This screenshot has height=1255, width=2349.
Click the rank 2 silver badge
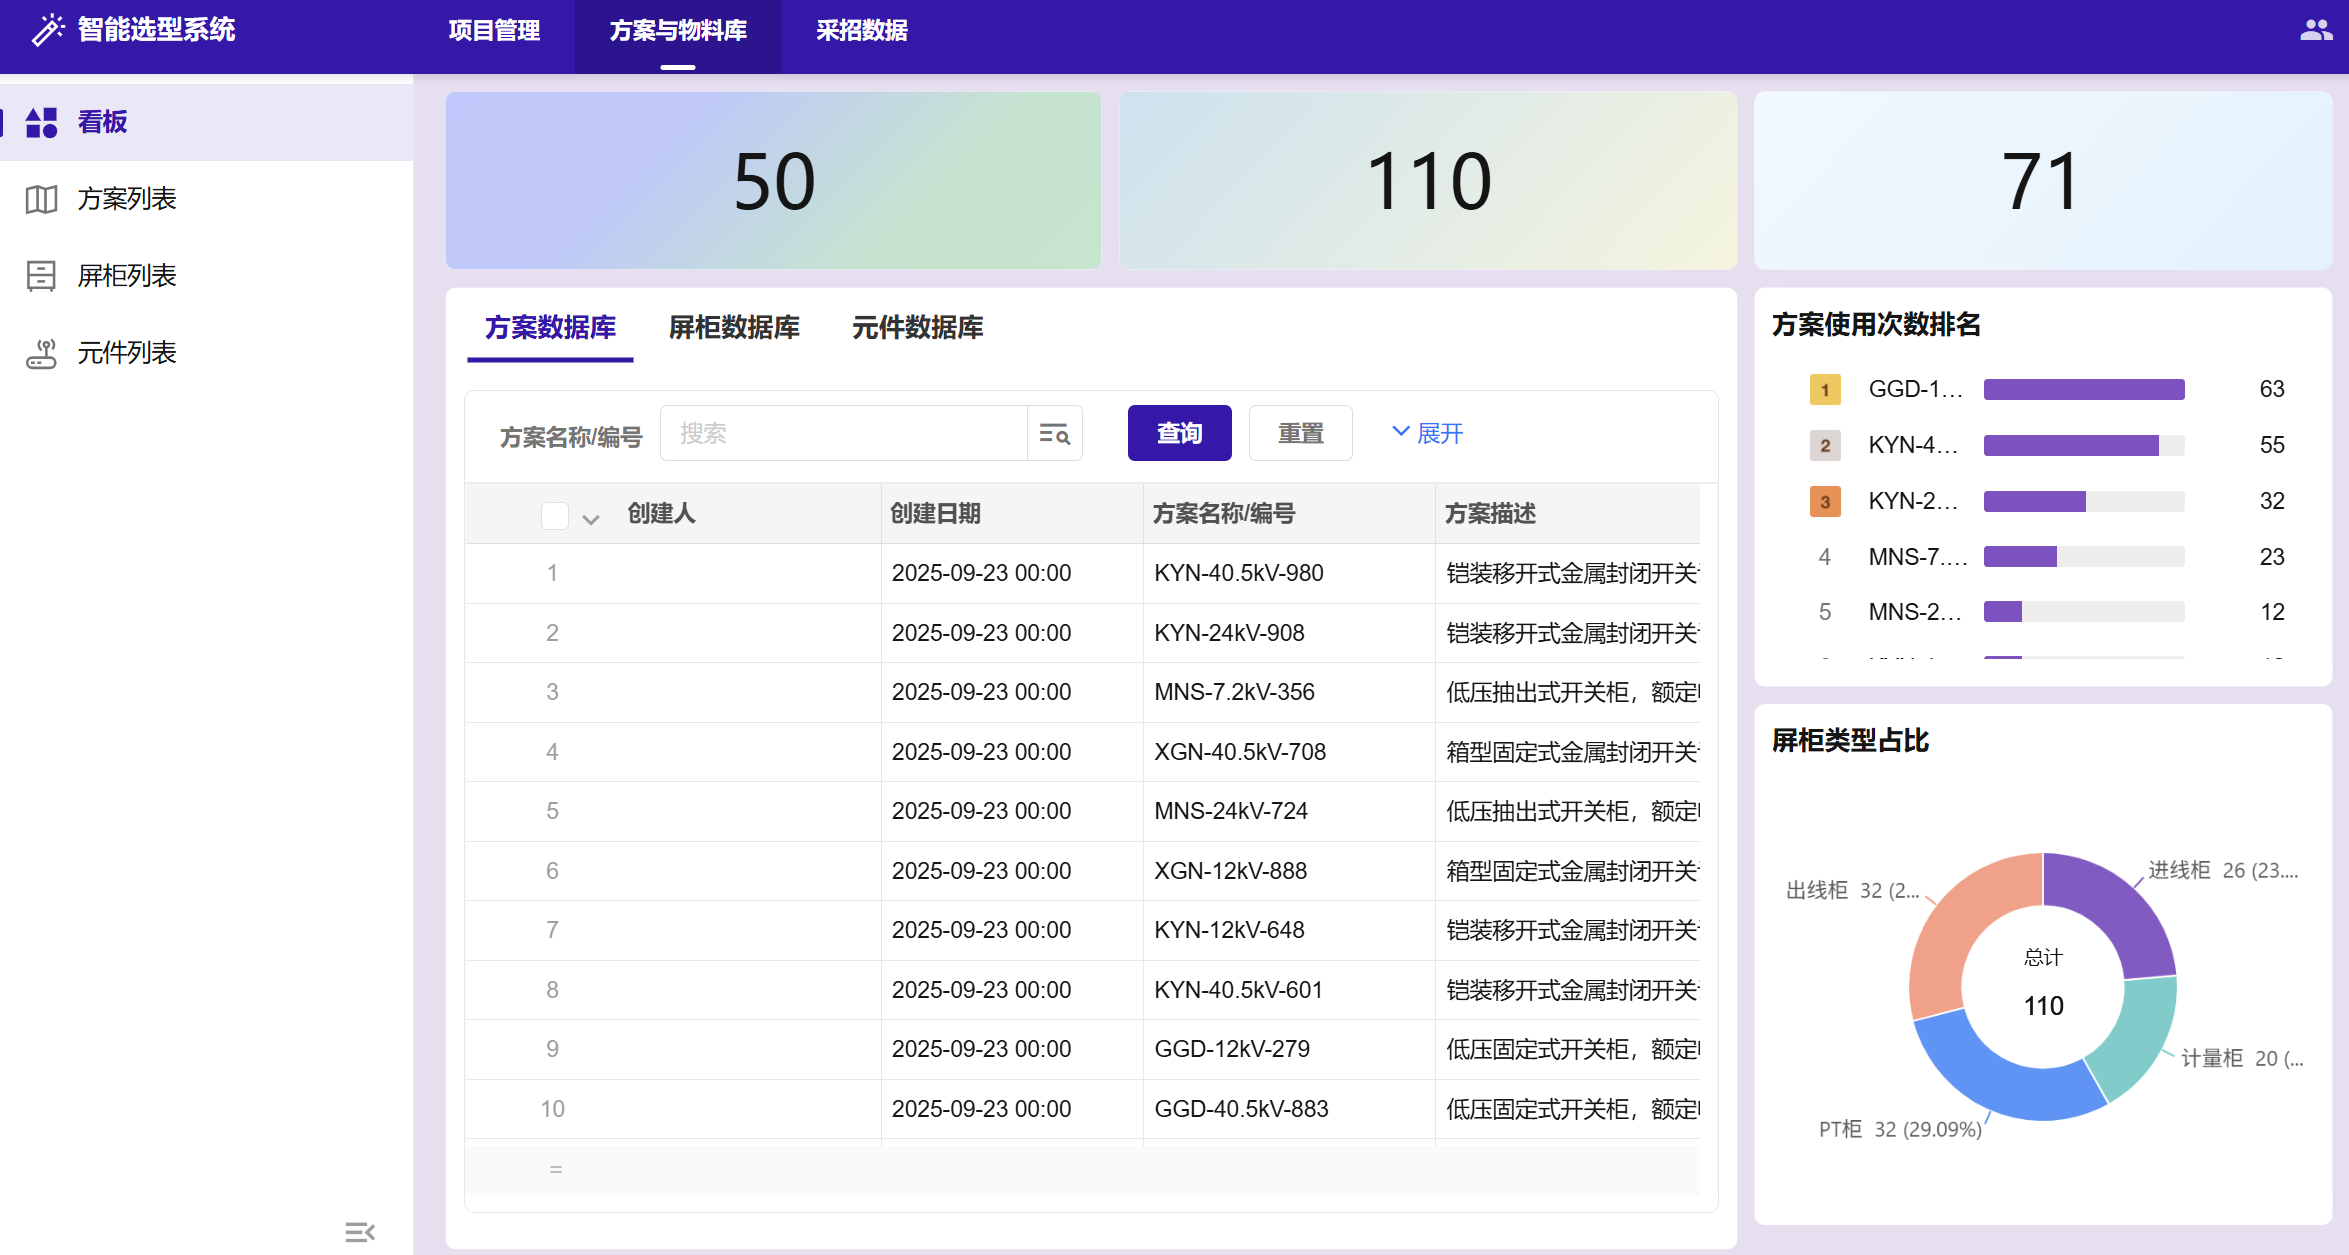click(1825, 445)
